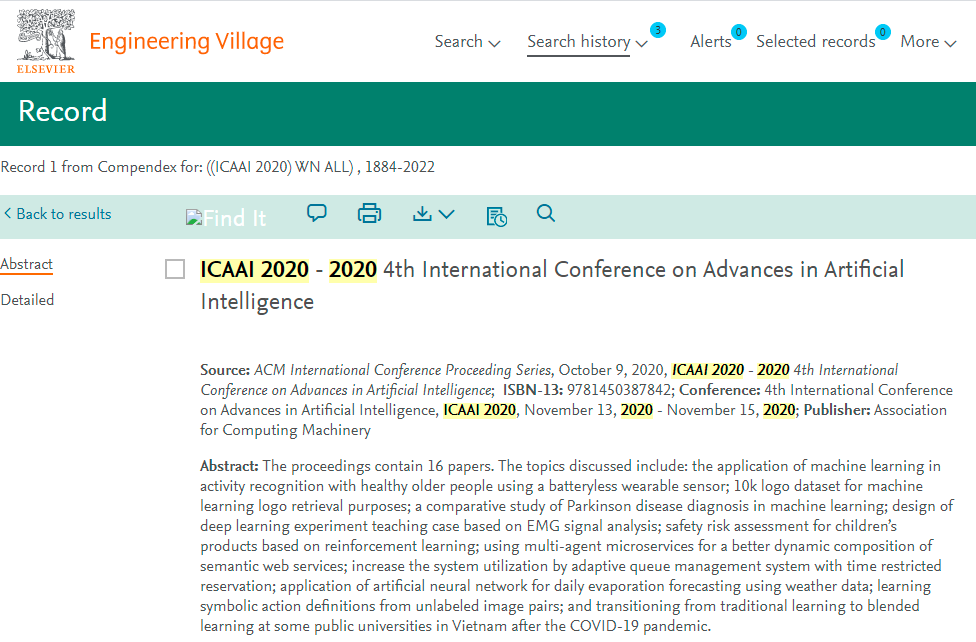Expand the download options chevron
The width and height of the screenshot is (976, 642).
coord(446,214)
